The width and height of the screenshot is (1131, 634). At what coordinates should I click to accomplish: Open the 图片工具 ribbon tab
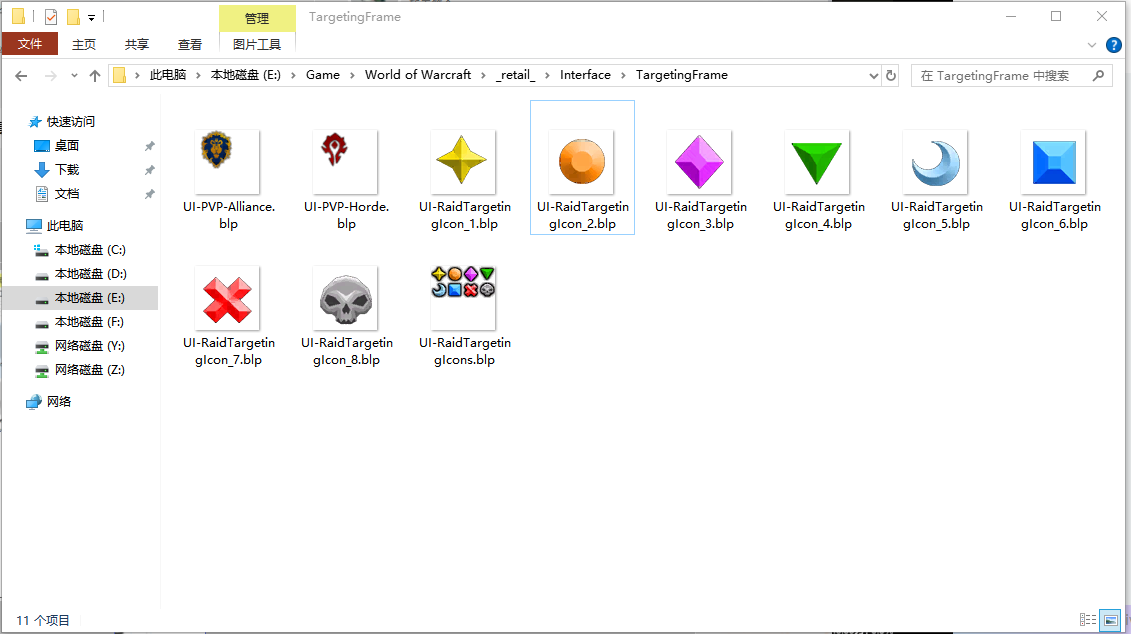257,45
